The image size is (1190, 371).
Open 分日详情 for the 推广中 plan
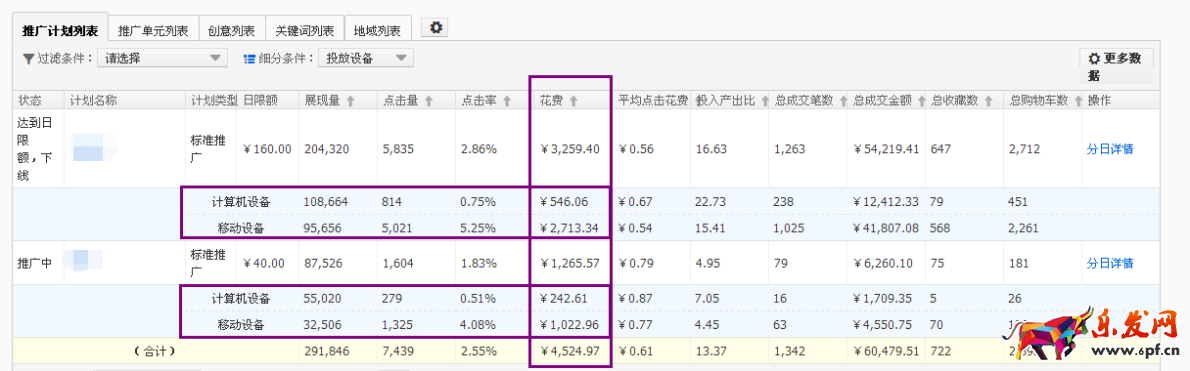point(1110,263)
